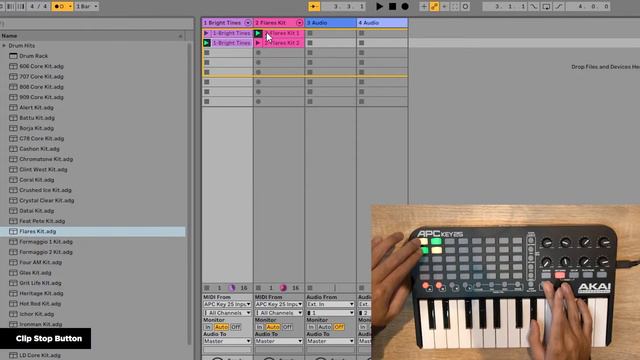Image resolution: width=640 pixels, height=360 pixels.
Task: Select the 2 Flares Kit track title
Action: 271,23
